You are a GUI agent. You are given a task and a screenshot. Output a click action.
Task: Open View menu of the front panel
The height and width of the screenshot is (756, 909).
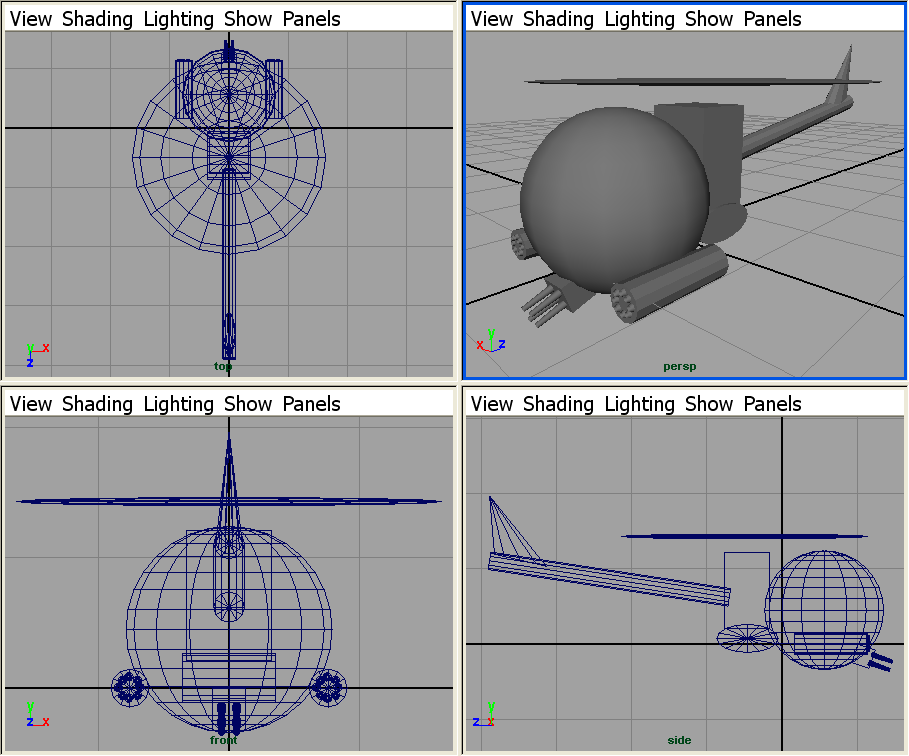pyautogui.click(x=30, y=404)
